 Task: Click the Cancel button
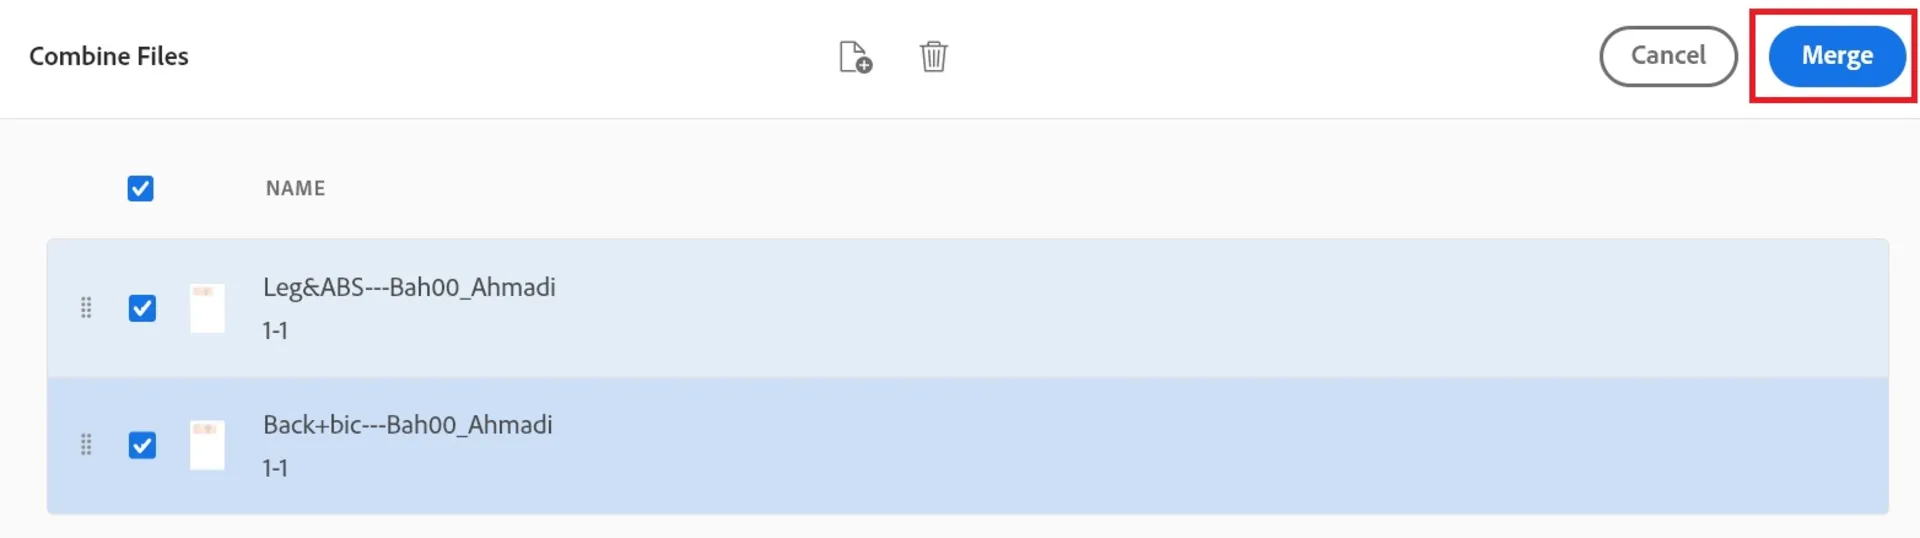click(x=1668, y=55)
